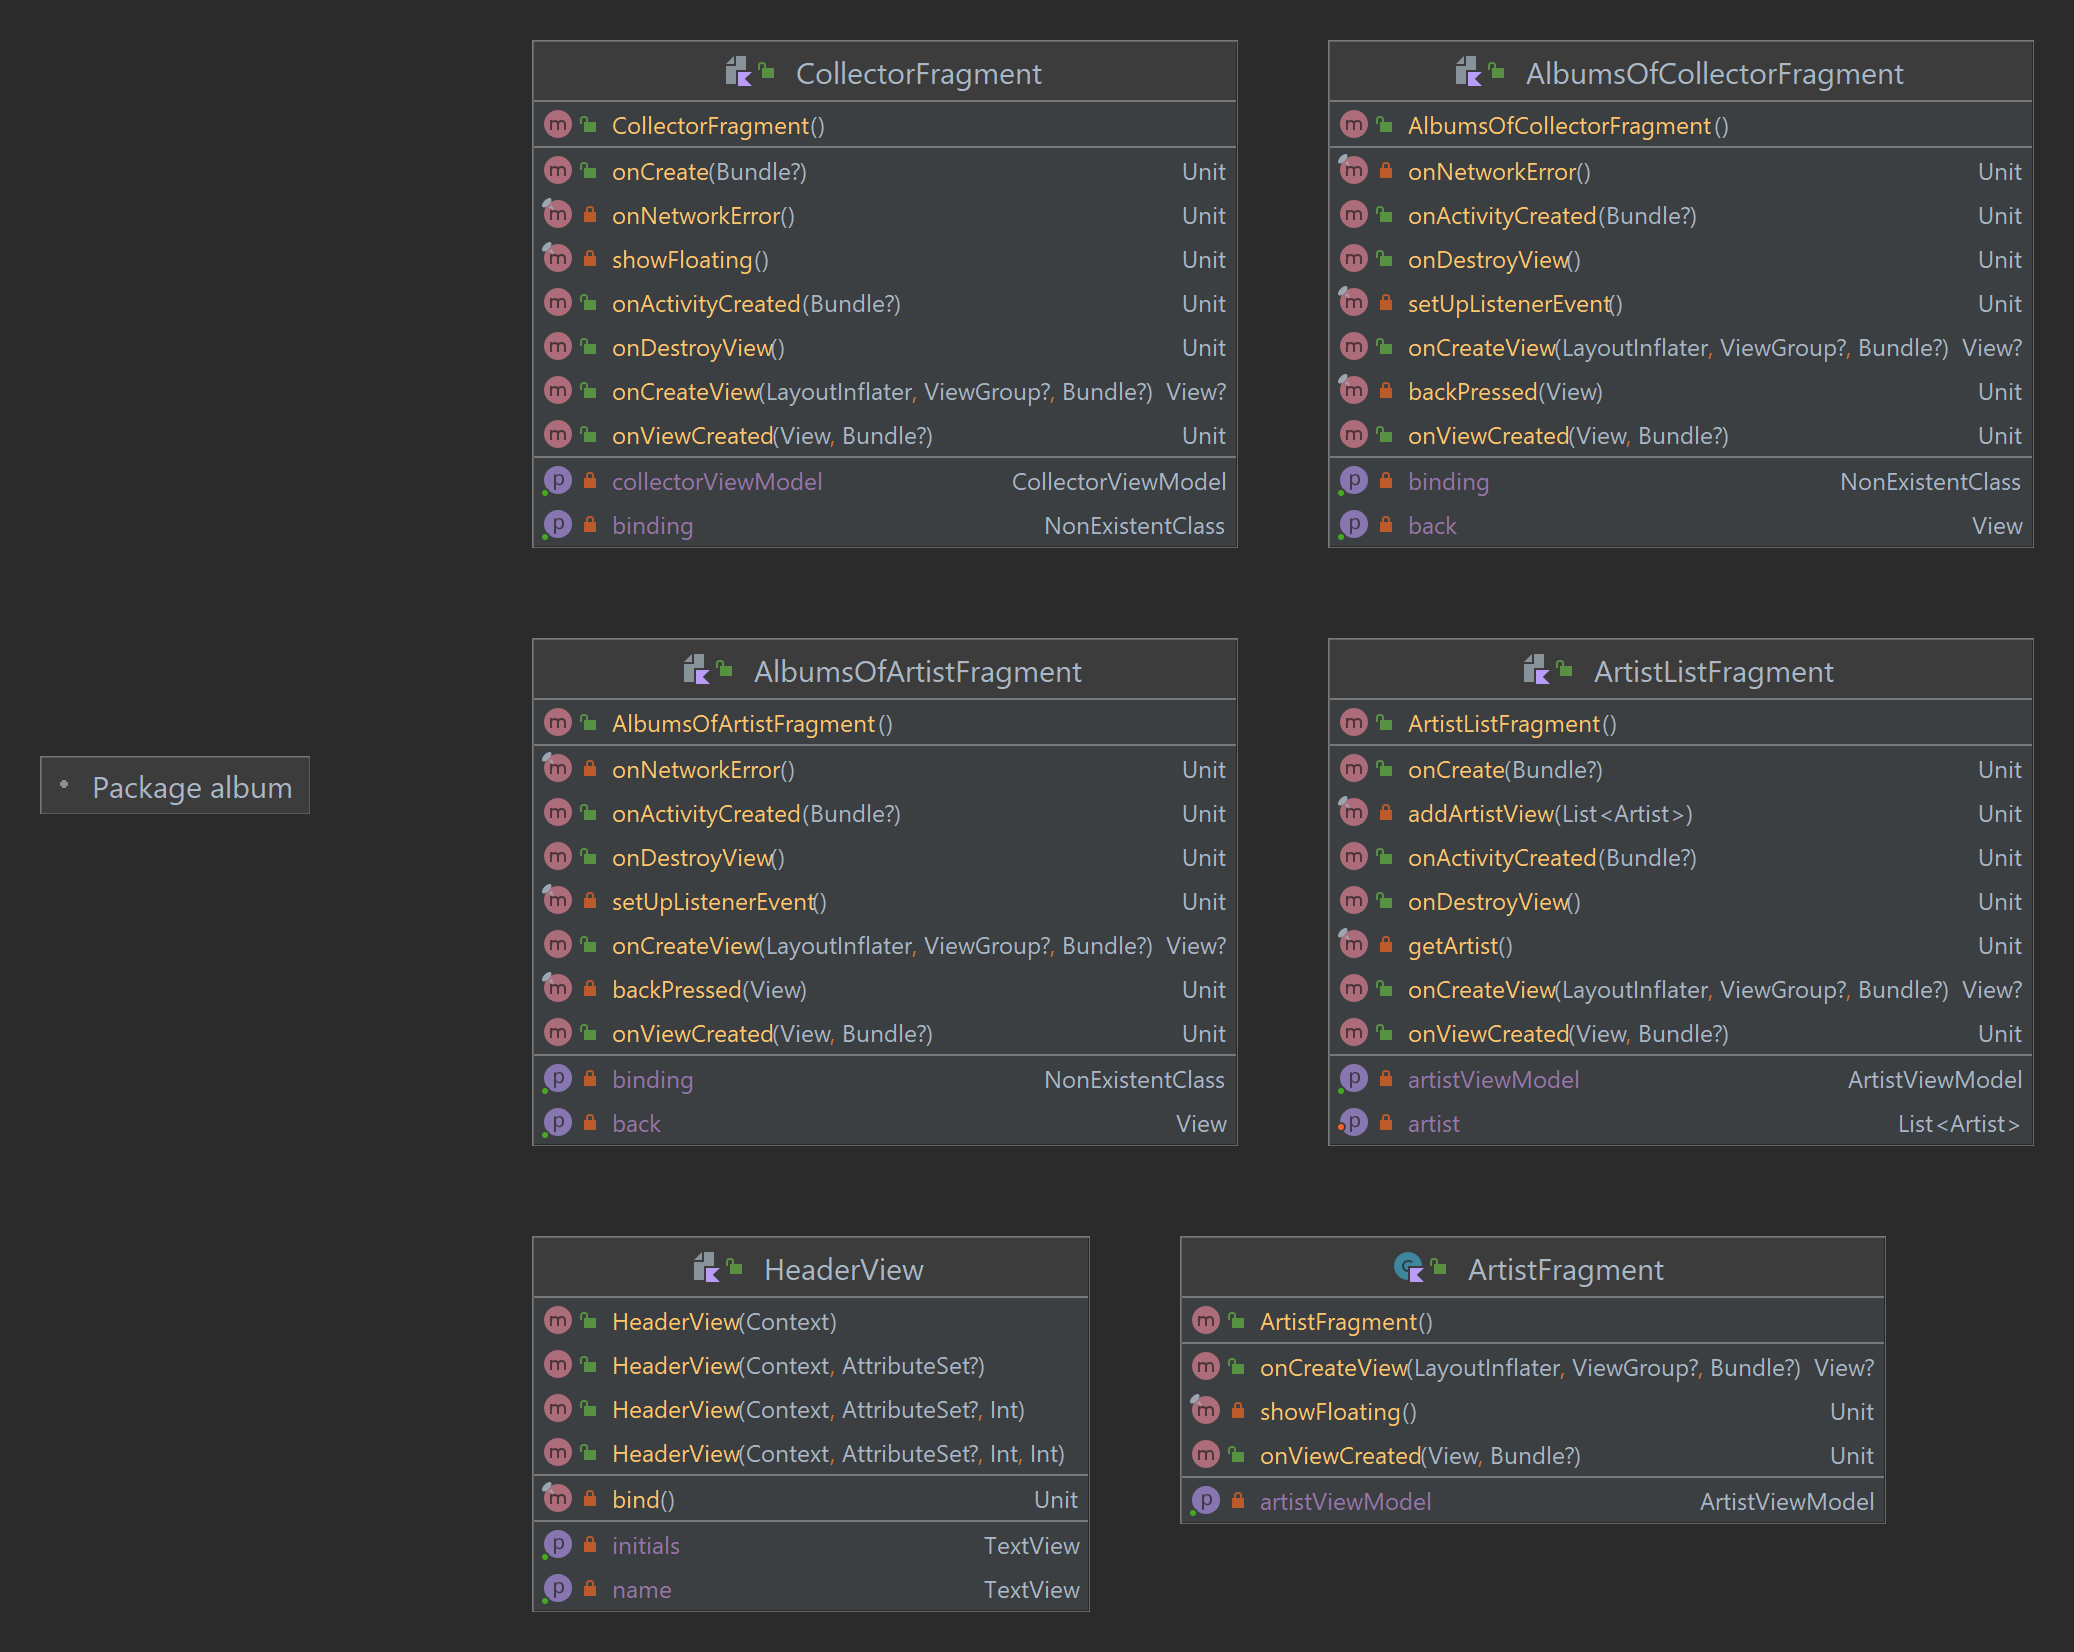Select the Package album node
Image resolution: width=2074 pixels, height=1652 pixels.
tap(175, 786)
